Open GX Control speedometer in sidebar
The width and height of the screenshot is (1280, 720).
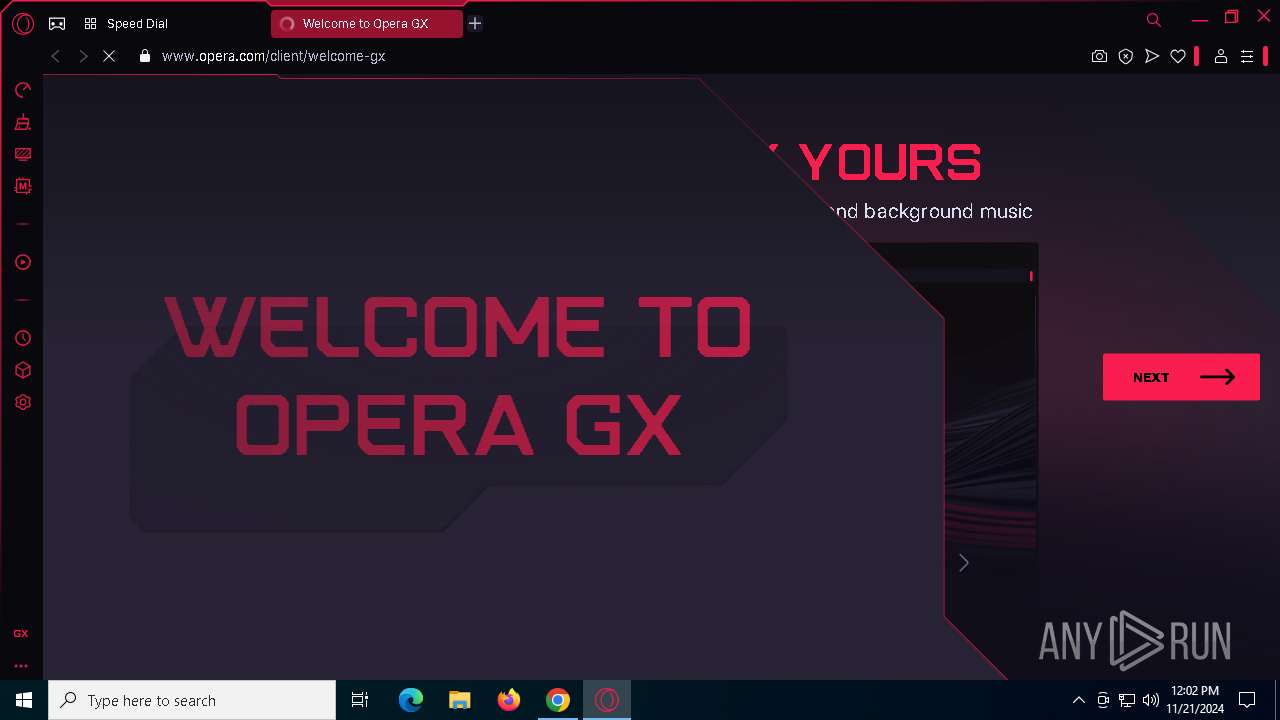[23, 90]
